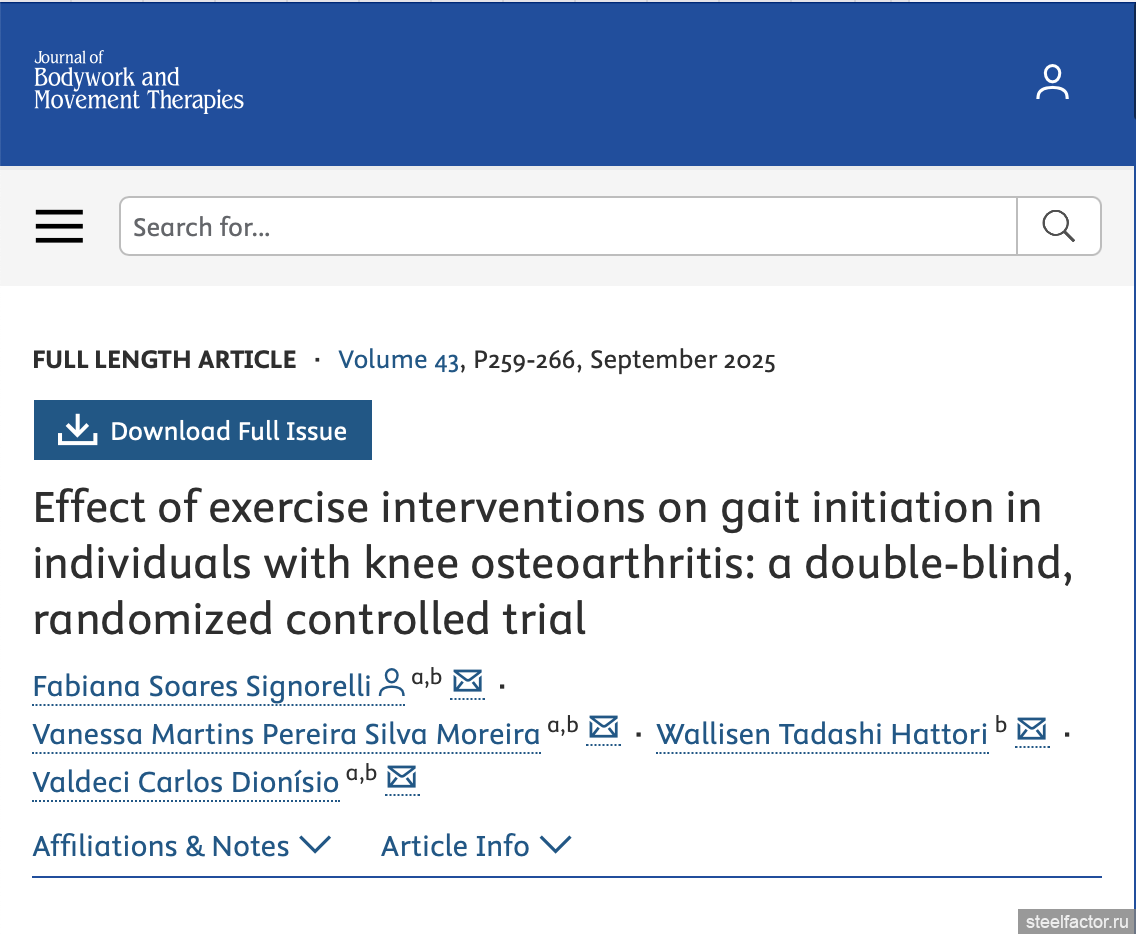Screen dimensions: 1136x934
Task: Click the chevron next to Article Info
Action: (555, 846)
